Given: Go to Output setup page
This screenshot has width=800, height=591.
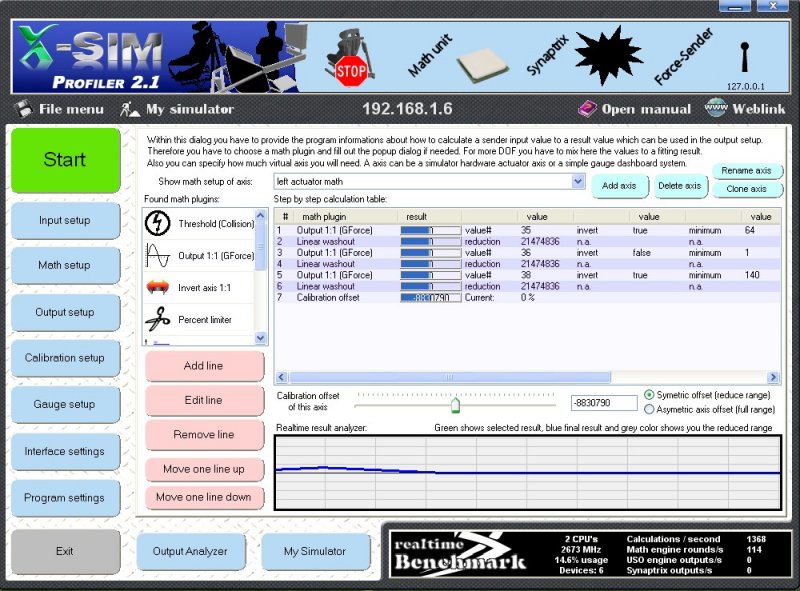Looking at the screenshot, I should [x=65, y=312].
